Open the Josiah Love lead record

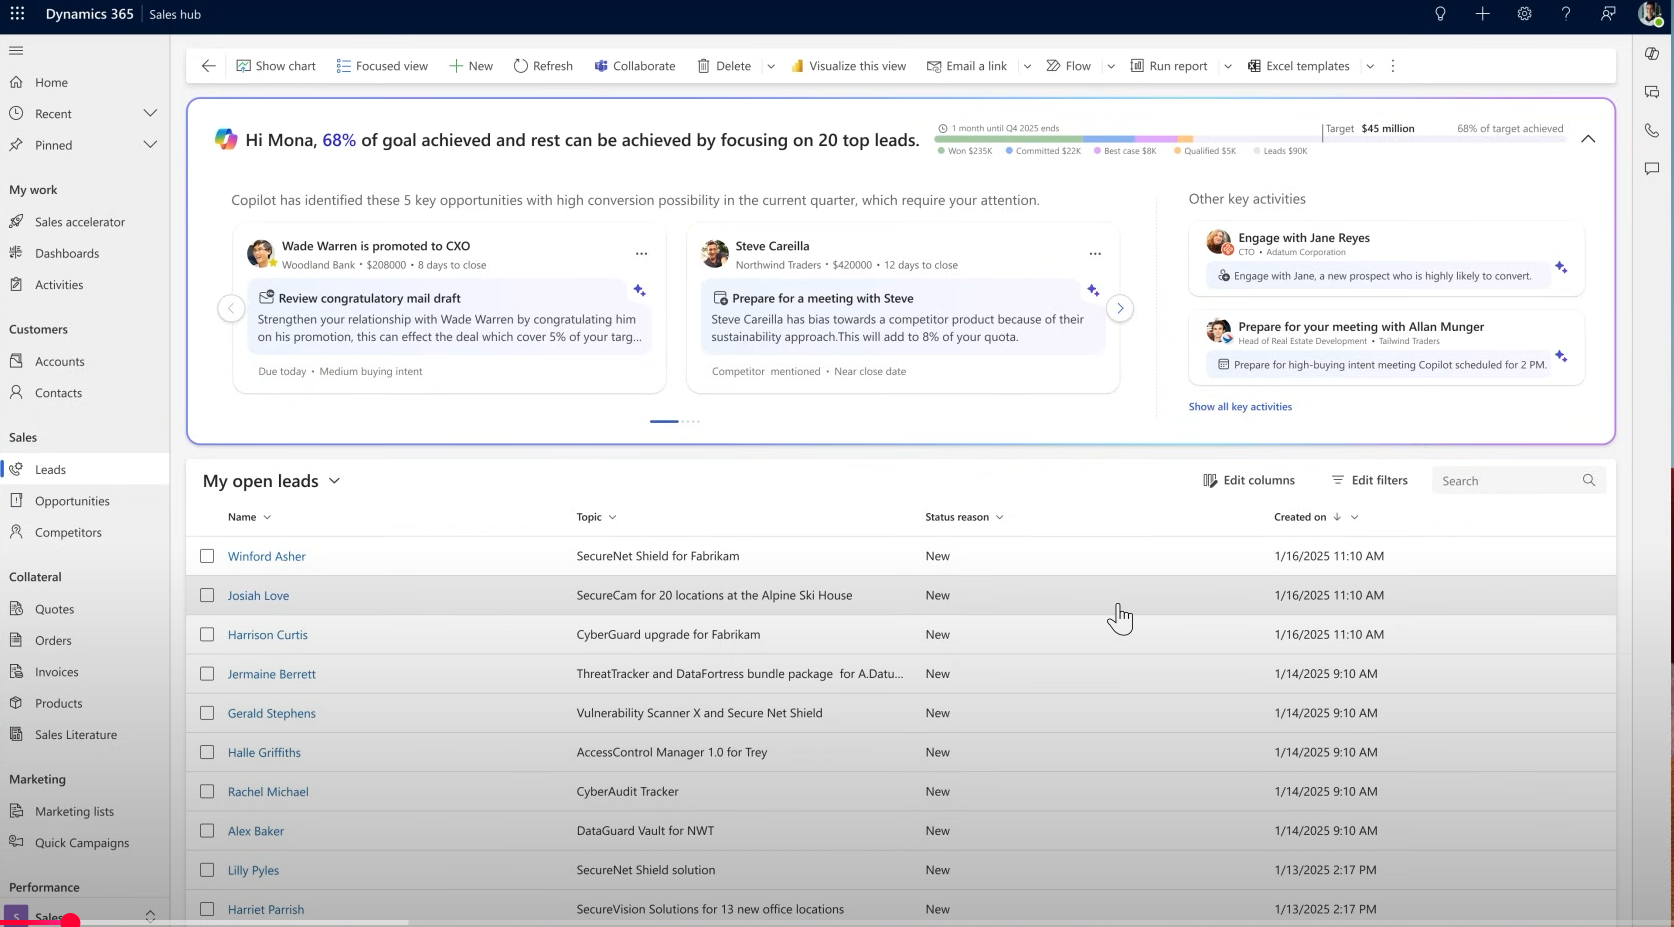[x=258, y=595]
